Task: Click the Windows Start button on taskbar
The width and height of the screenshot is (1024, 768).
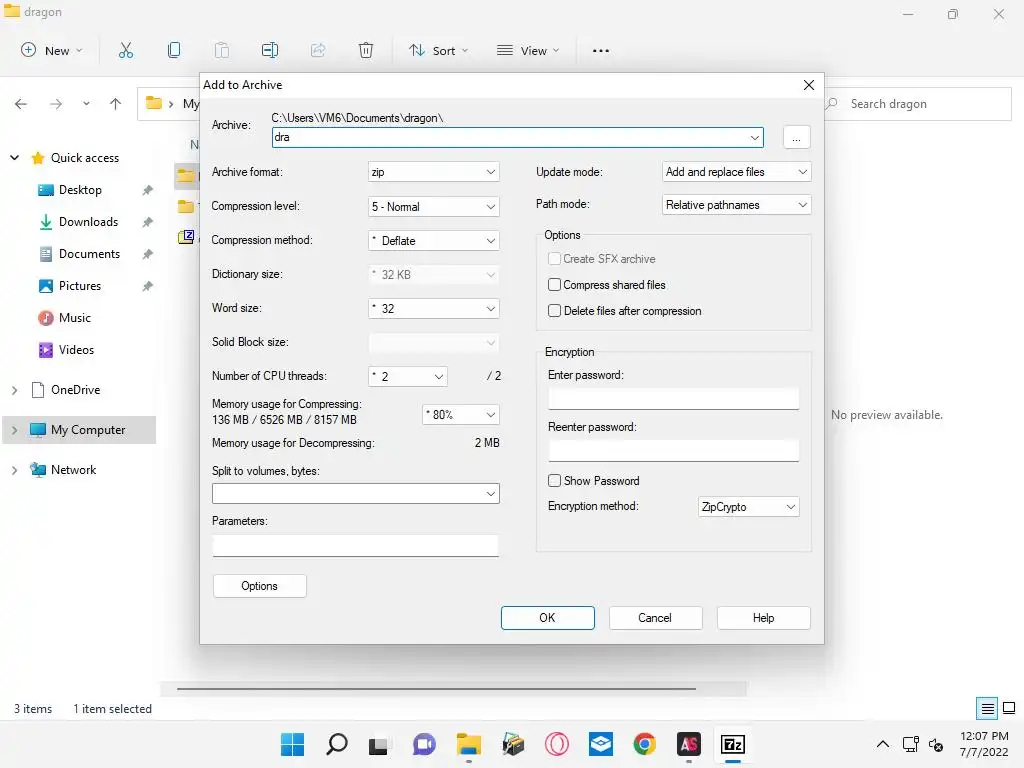Action: point(293,744)
